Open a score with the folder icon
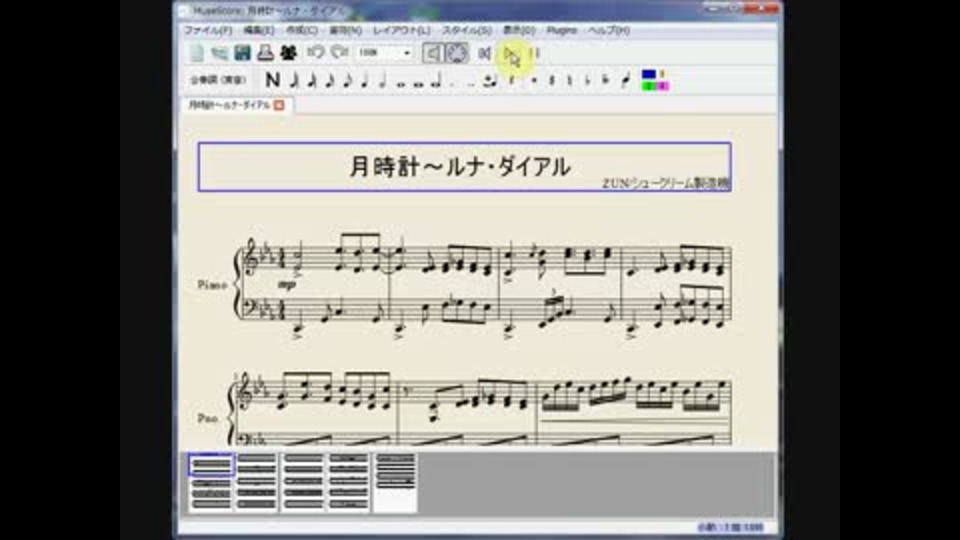 219,53
